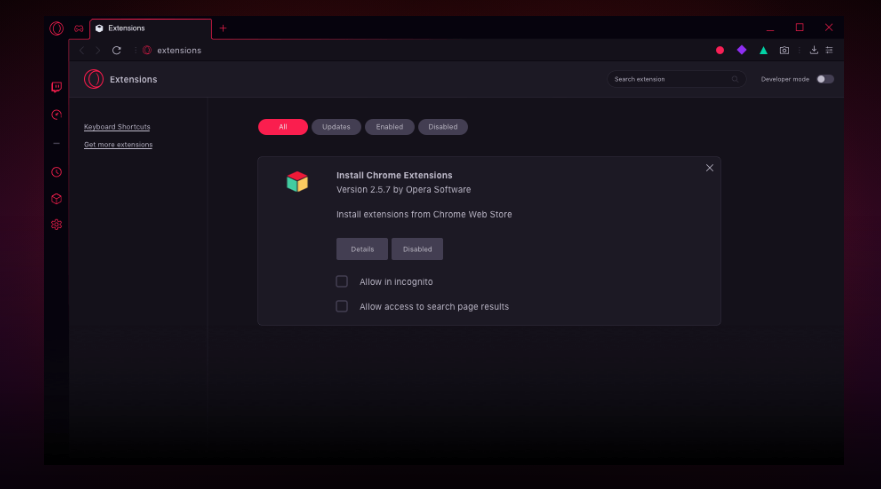Open the Opera GX main menu logo

56,28
